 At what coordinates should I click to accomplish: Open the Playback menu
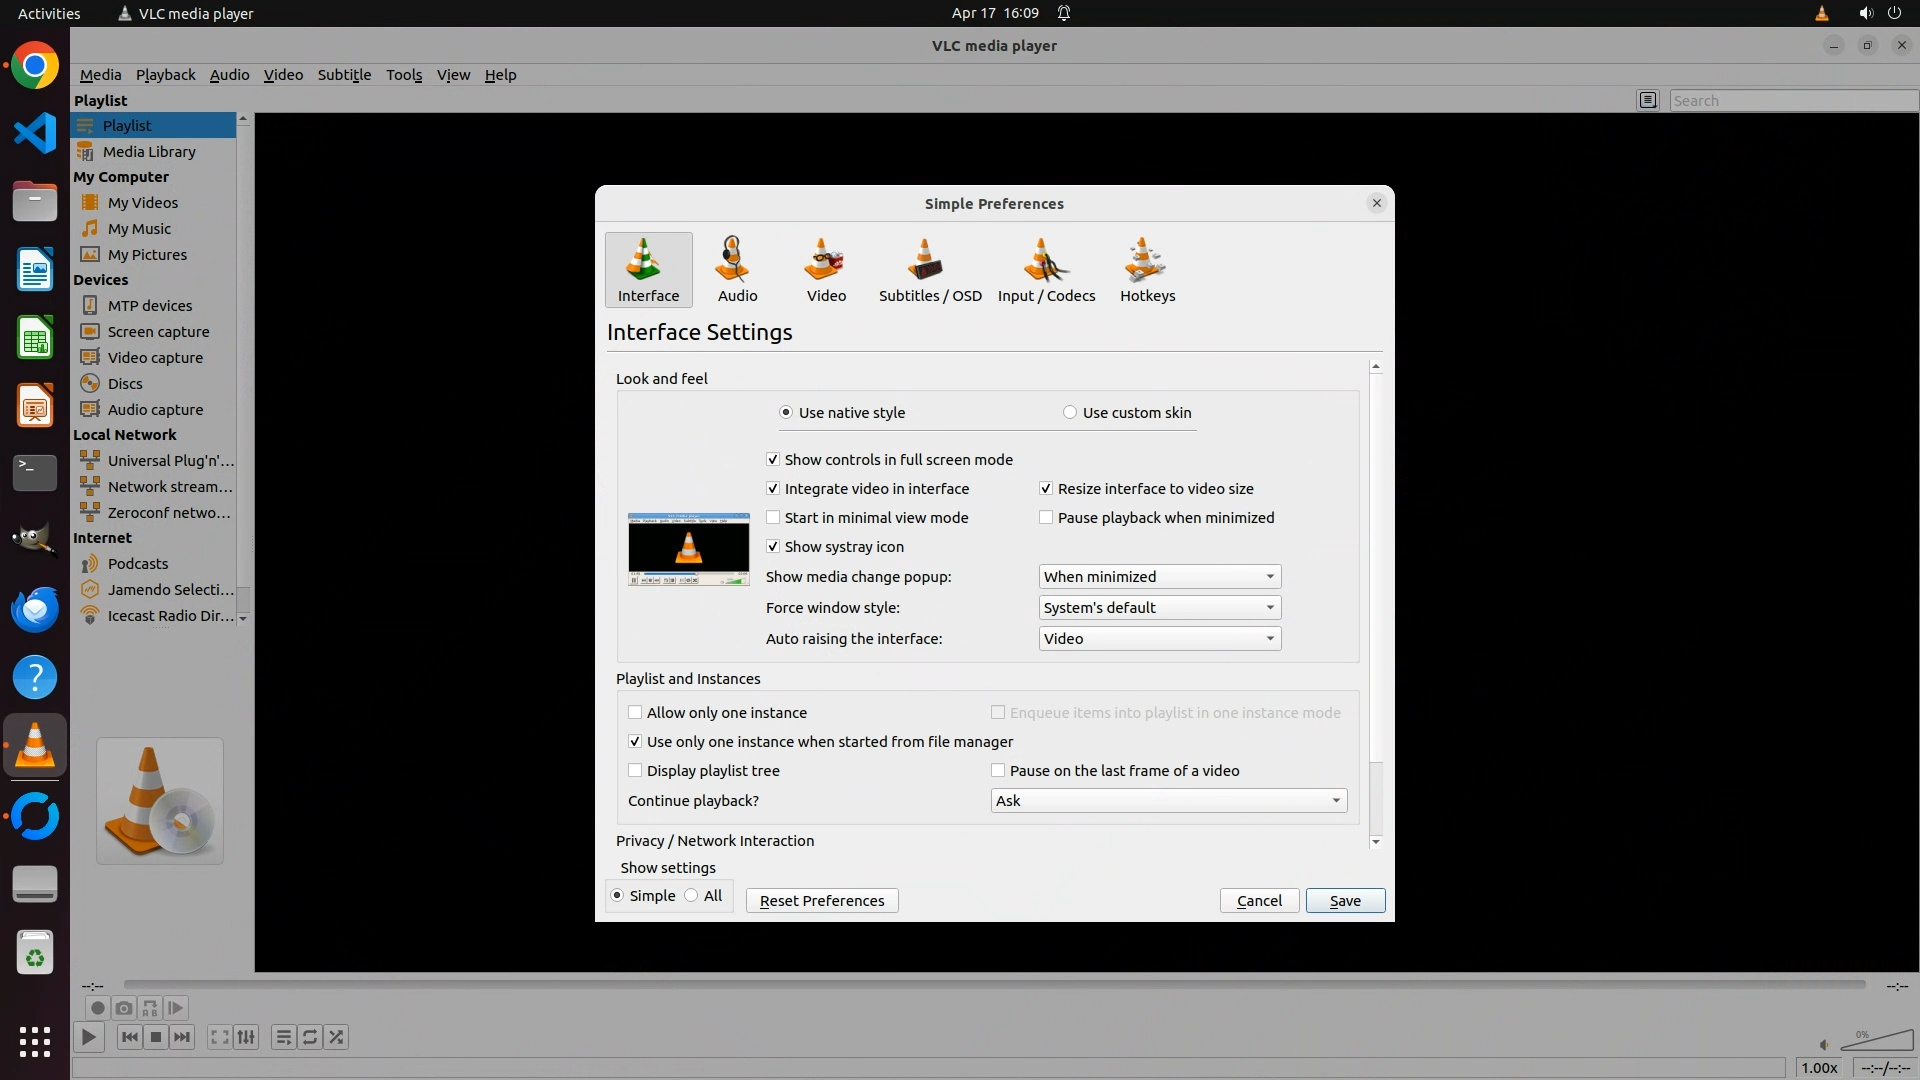(x=165, y=75)
